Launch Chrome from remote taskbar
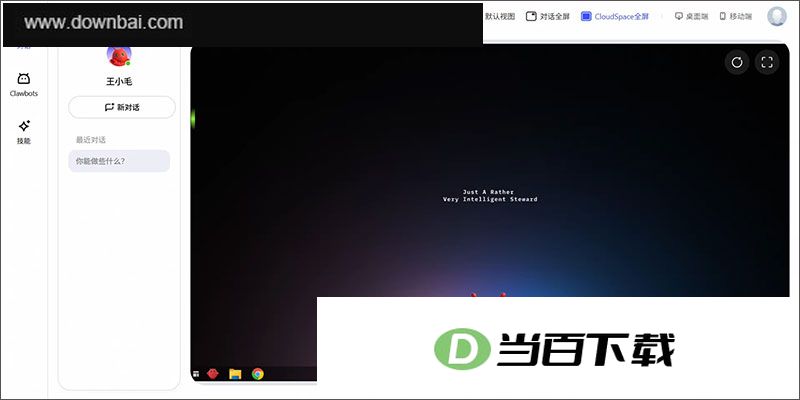Viewport: 800px width, 400px height. [258, 374]
